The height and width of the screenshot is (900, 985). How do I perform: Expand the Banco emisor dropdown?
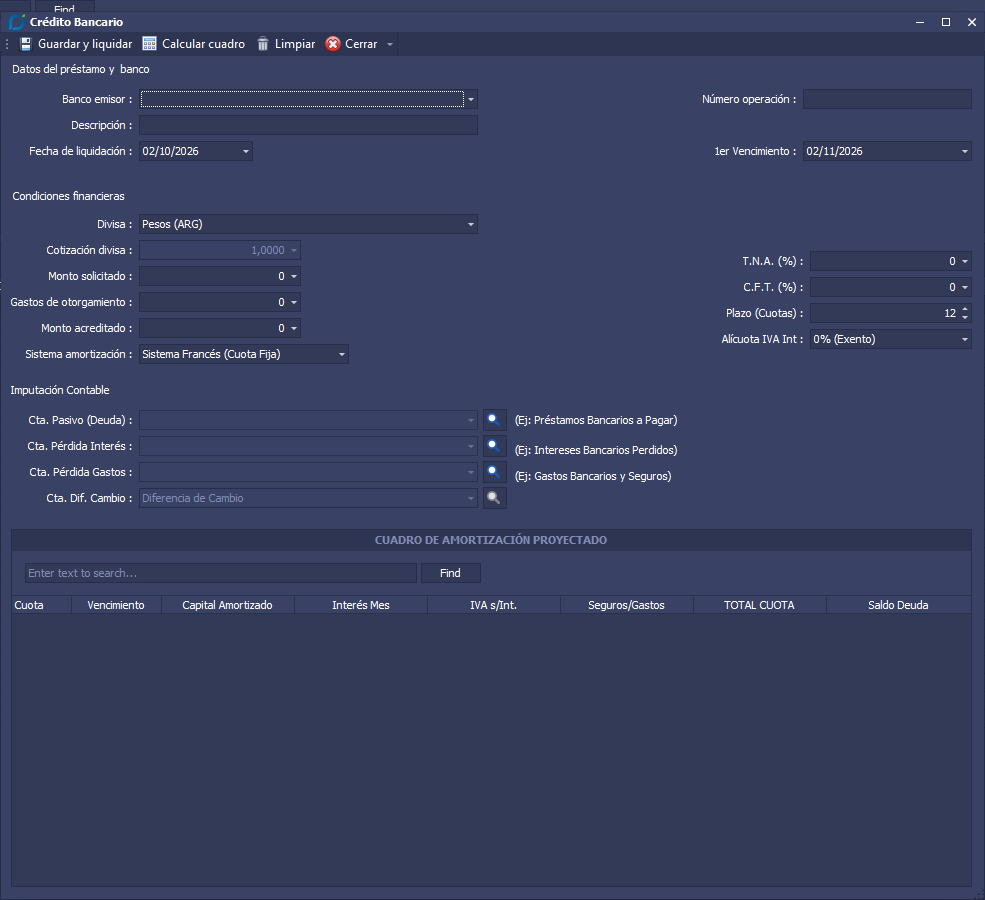pyautogui.click(x=471, y=99)
